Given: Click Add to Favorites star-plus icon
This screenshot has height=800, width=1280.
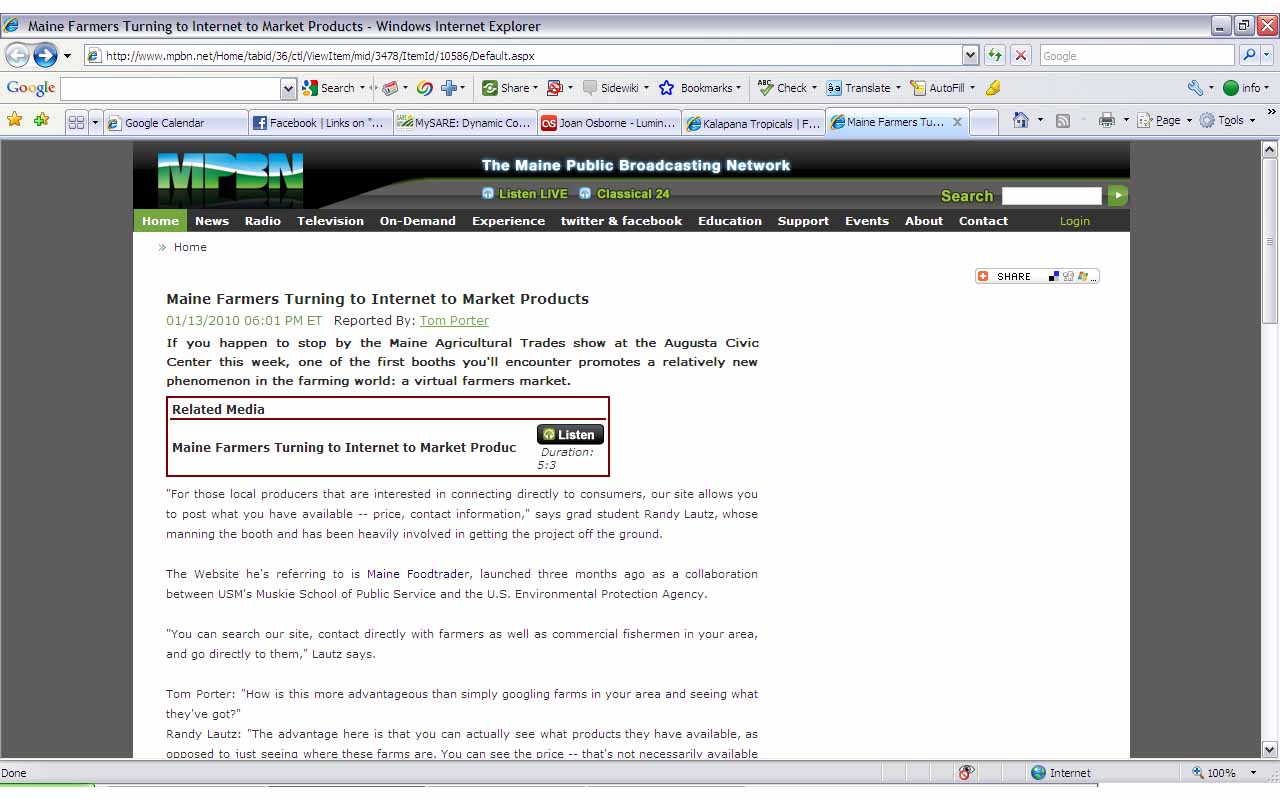Looking at the screenshot, I should (41, 120).
